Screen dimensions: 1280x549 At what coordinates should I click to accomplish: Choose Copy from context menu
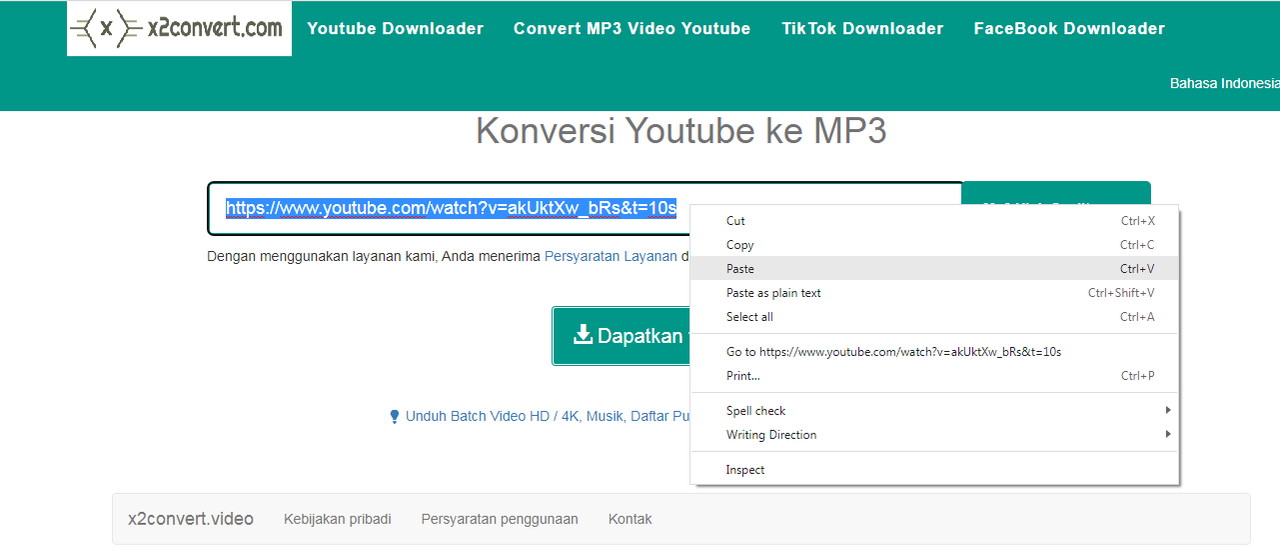[x=935, y=245]
